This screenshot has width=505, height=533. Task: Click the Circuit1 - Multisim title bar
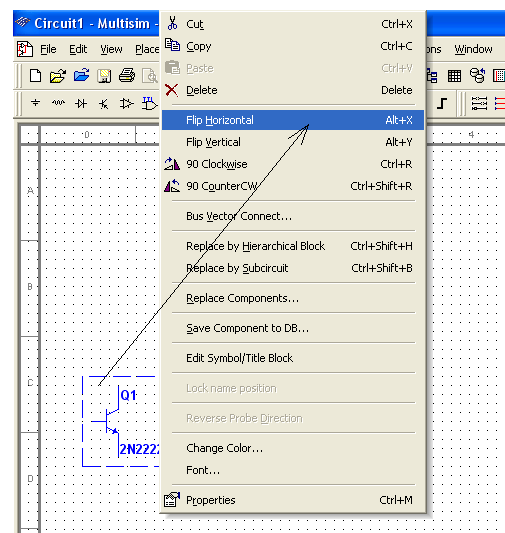86,23
